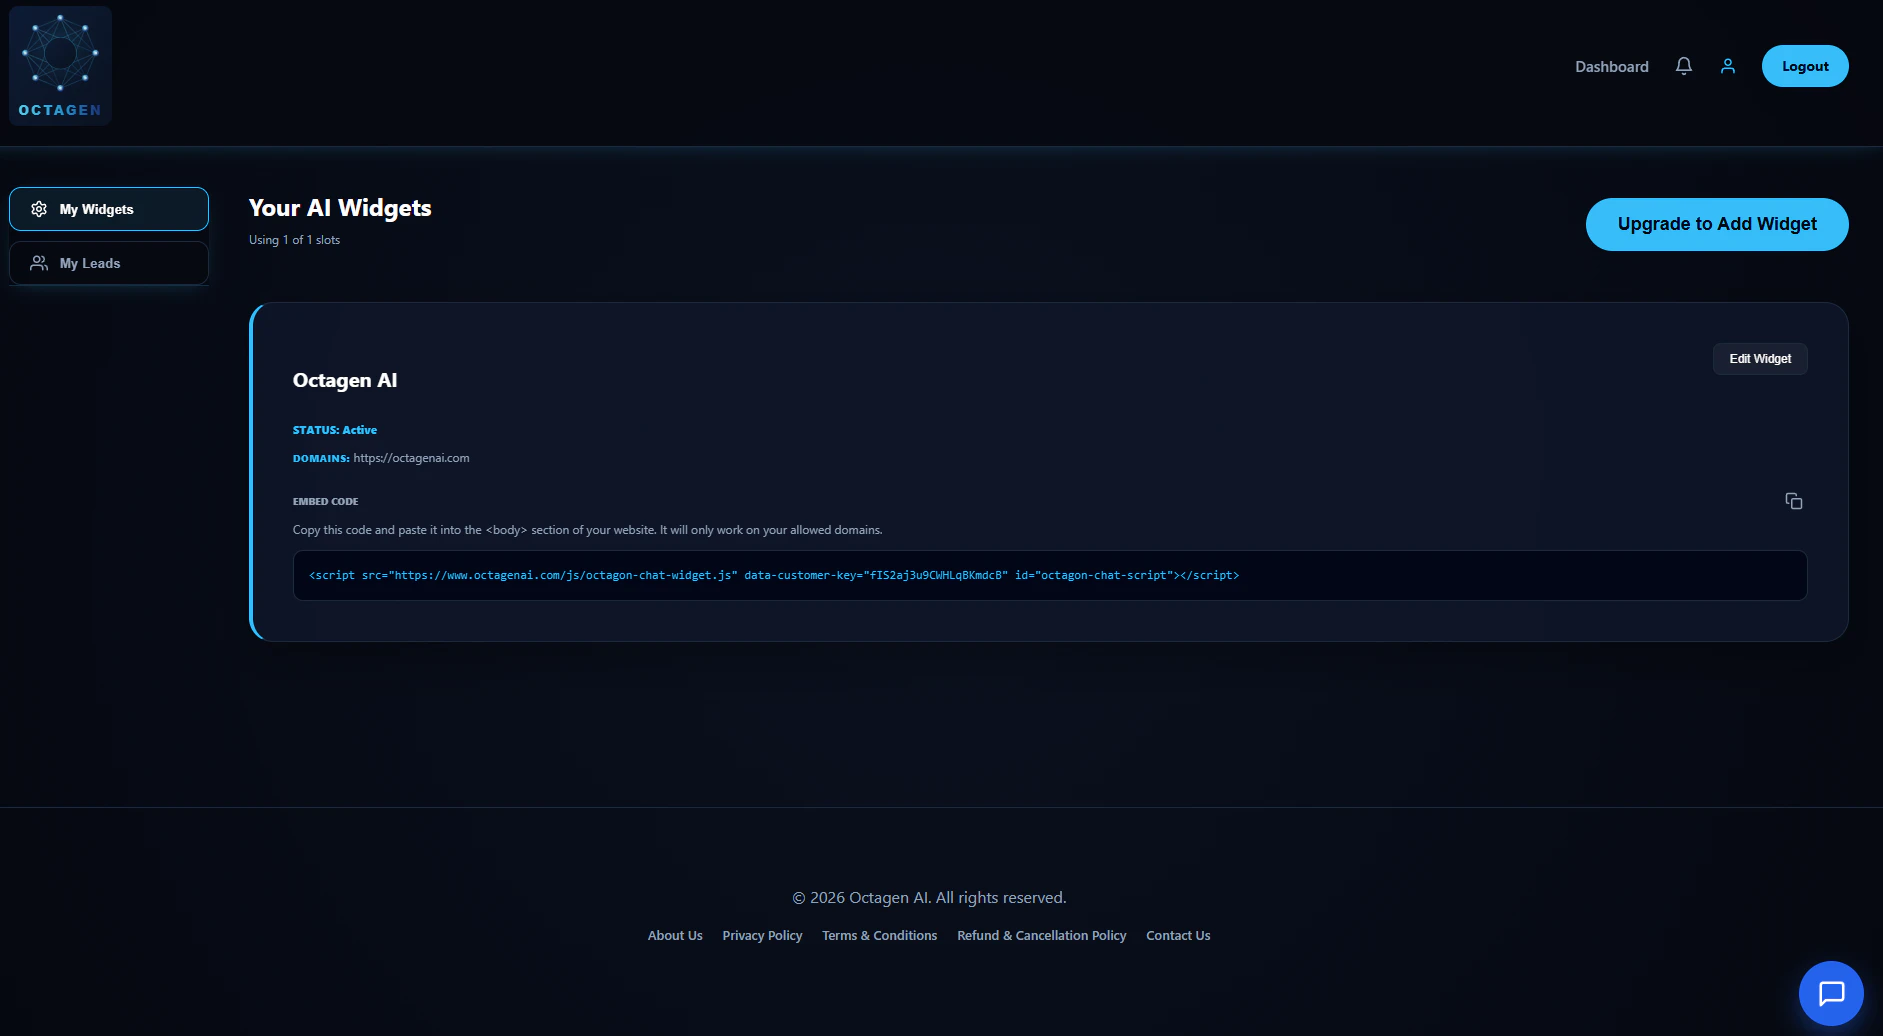Click the embed script code box
Image resolution: width=1883 pixels, height=1036 pixels.
coord(1050,575)
